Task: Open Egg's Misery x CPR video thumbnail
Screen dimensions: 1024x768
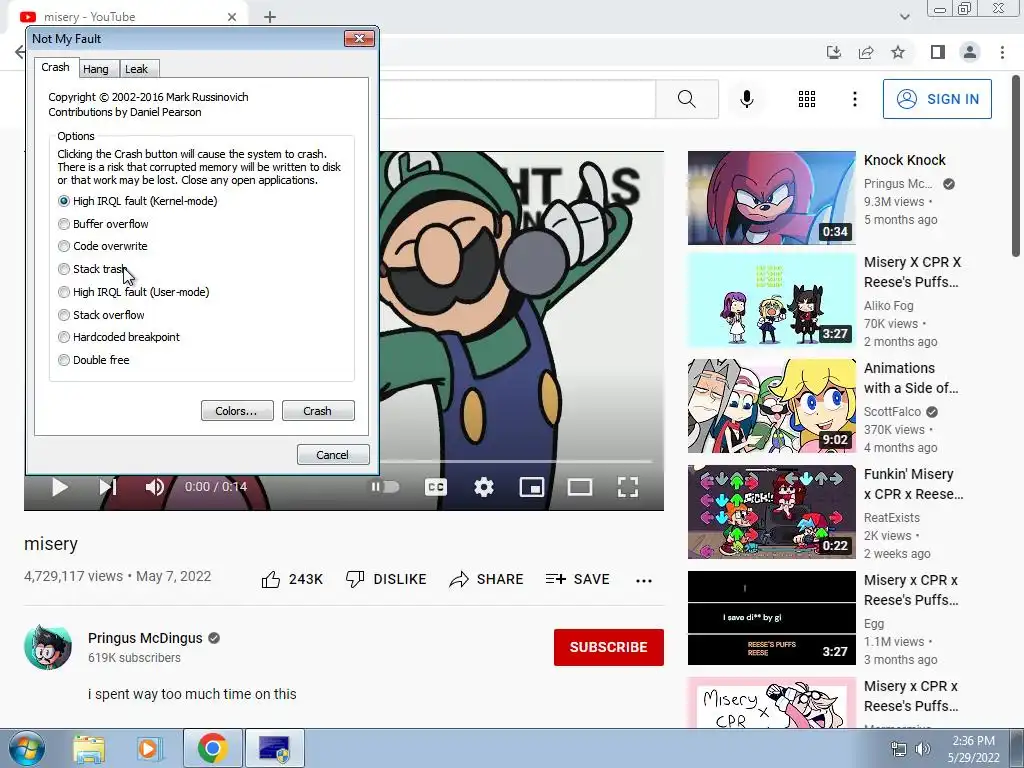Action: click(771, 618)
